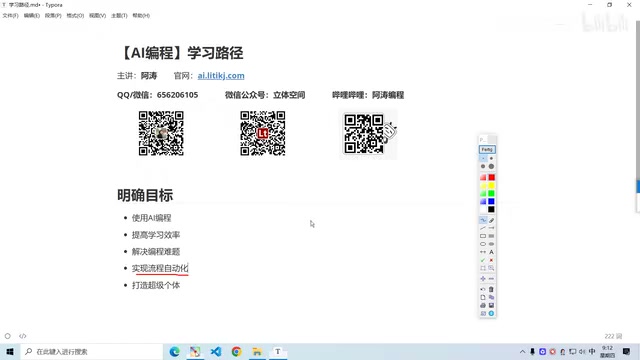Open the 视图(V) menu
This screenshot has width=640, height=360.
[98, 16]
